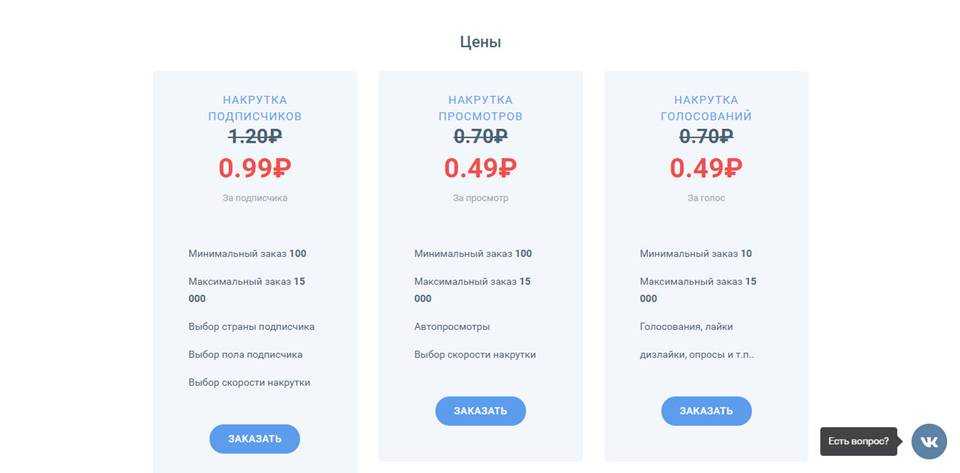
Task: Click the "Автопросмотры" feature line
Action: click(x=452, y=327)
